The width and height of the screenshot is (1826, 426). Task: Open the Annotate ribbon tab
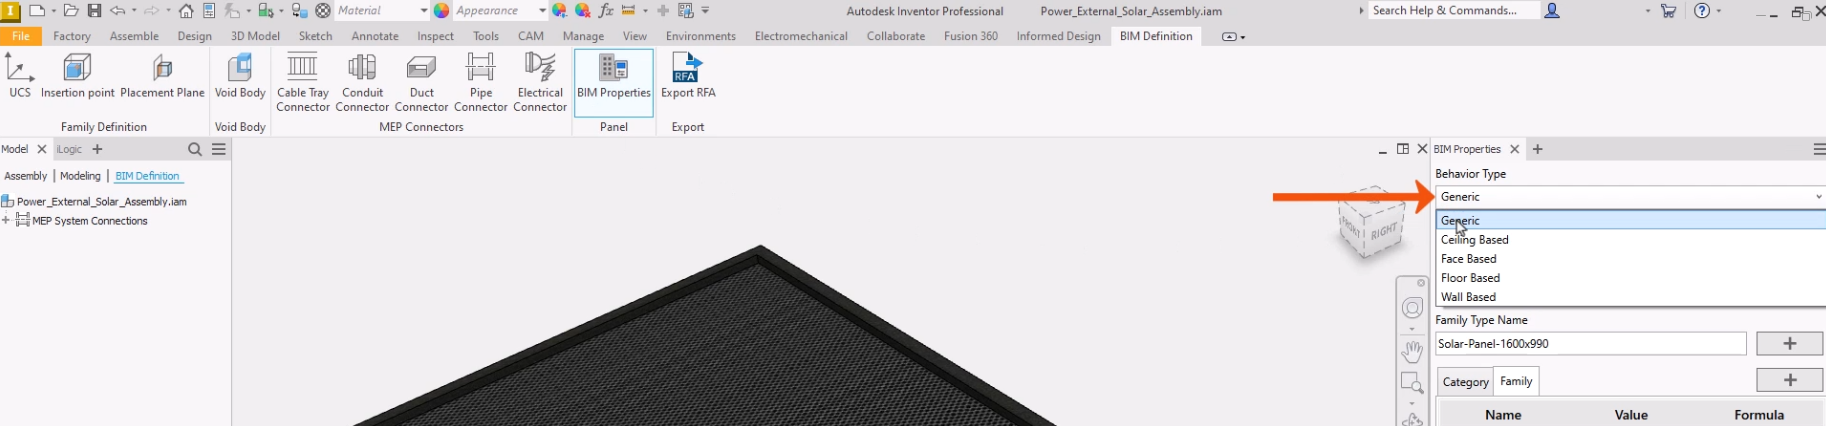(x=375, y=36)
